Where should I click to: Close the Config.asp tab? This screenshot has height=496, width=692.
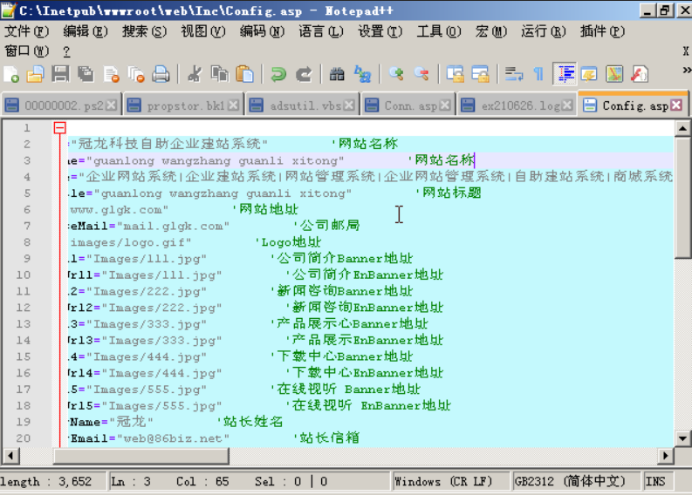(677, 105)
